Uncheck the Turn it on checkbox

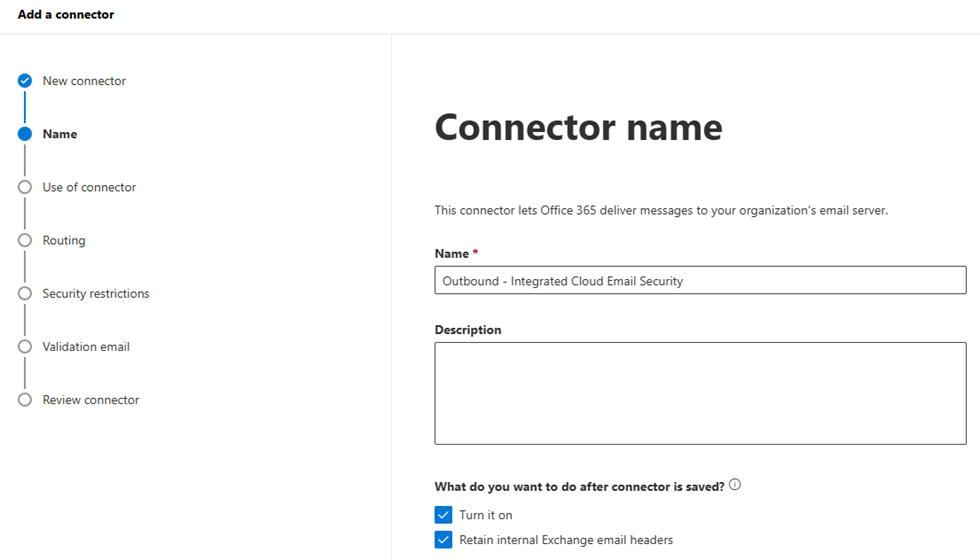click(x=444, y=515)
